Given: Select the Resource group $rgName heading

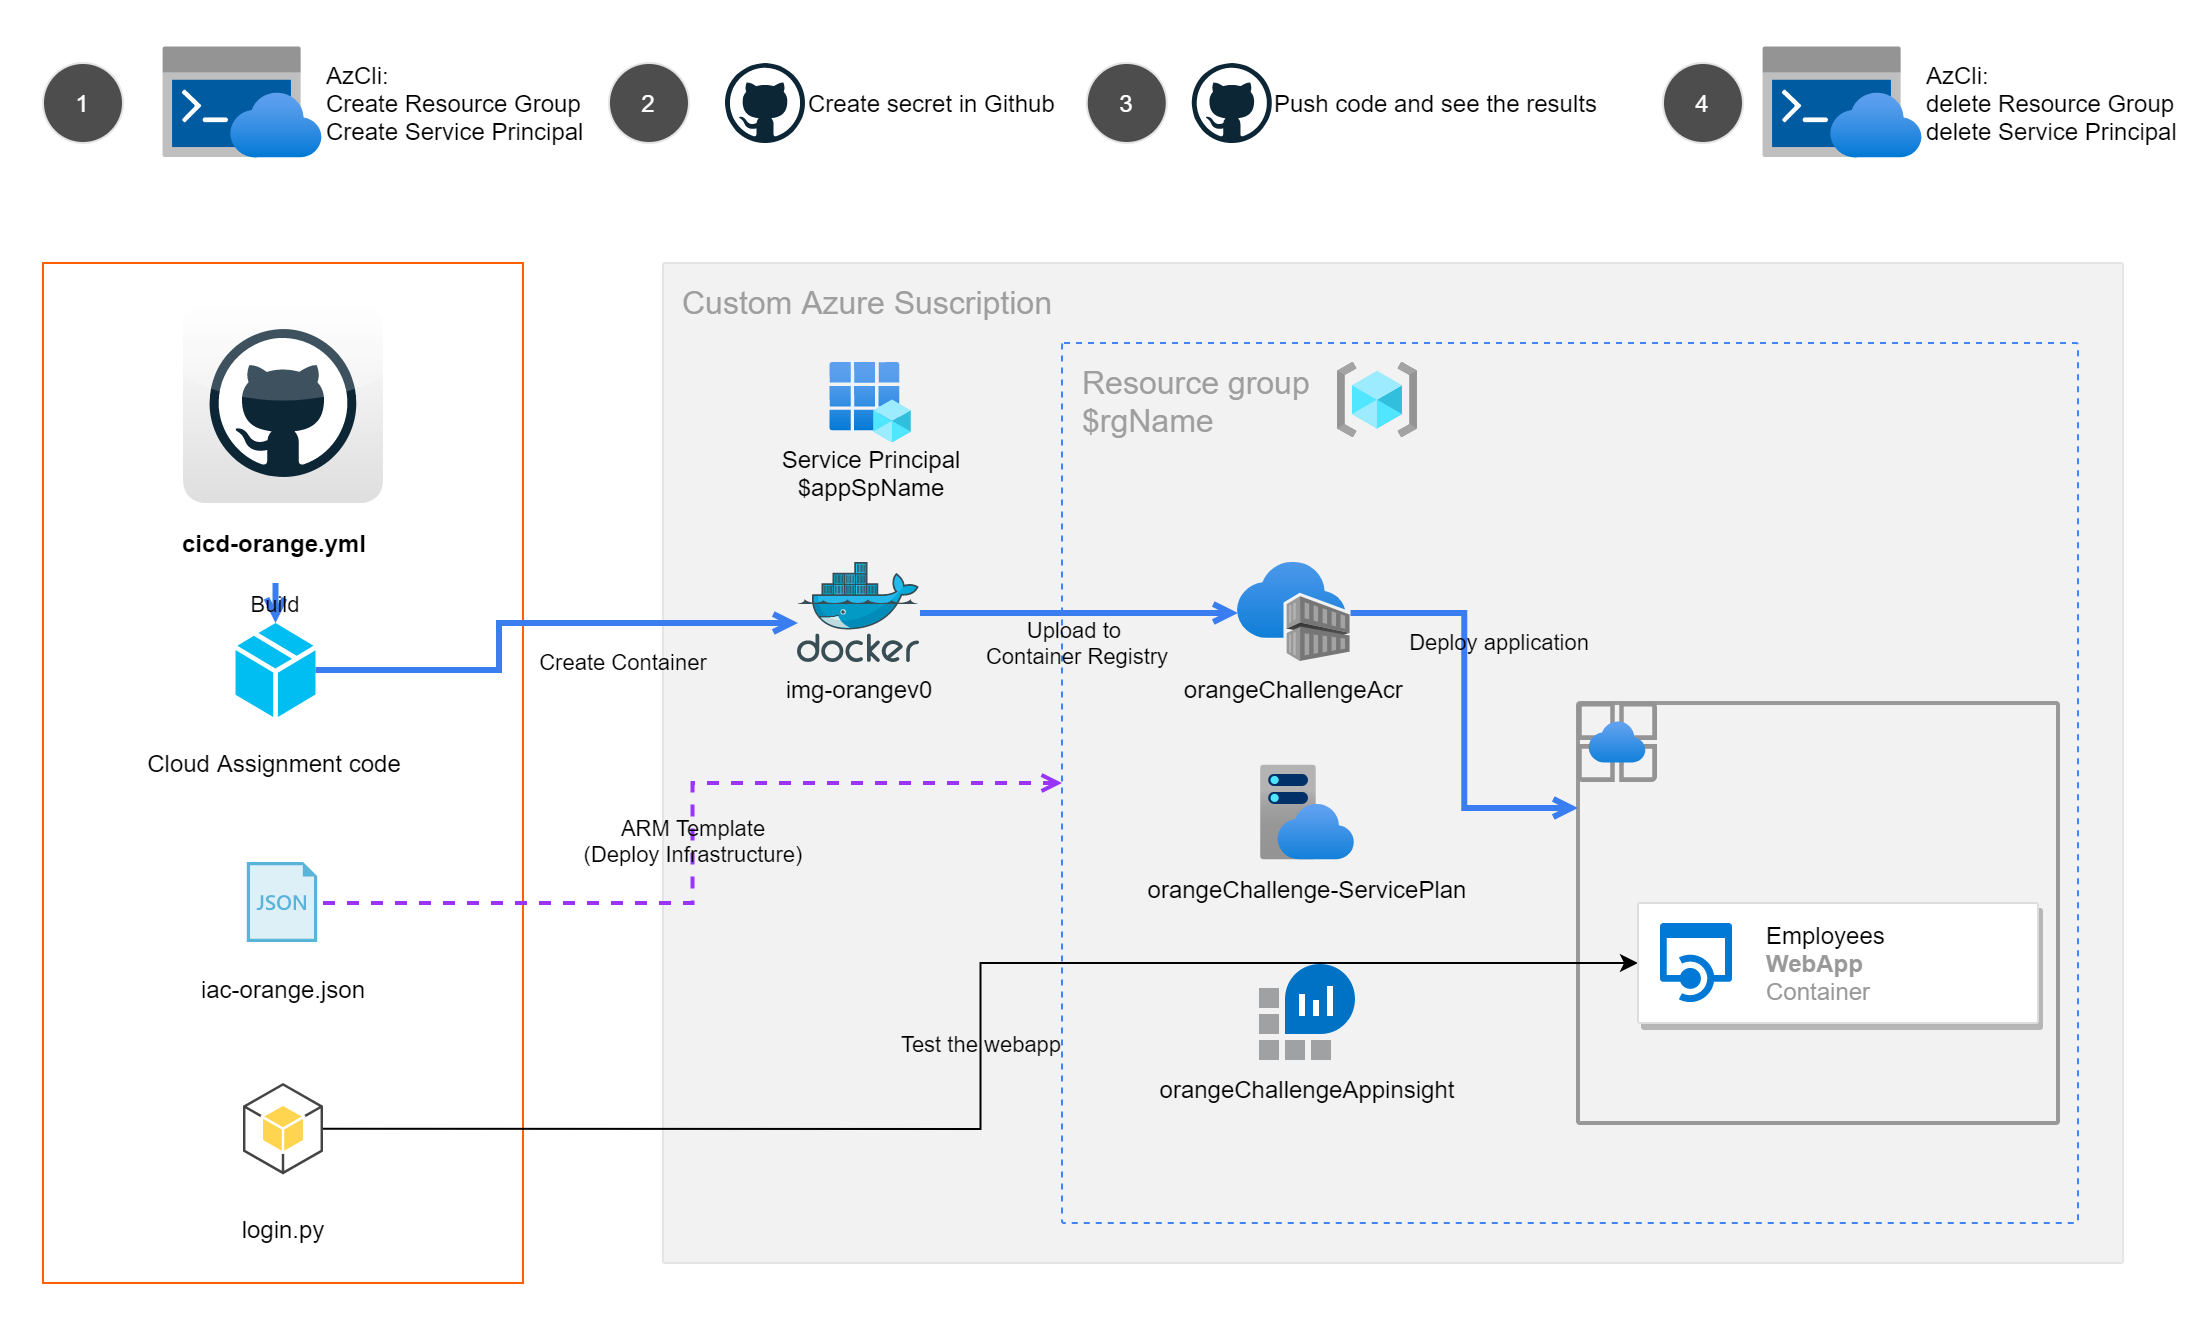Looking at the screenshot, I should [1195, 402].
